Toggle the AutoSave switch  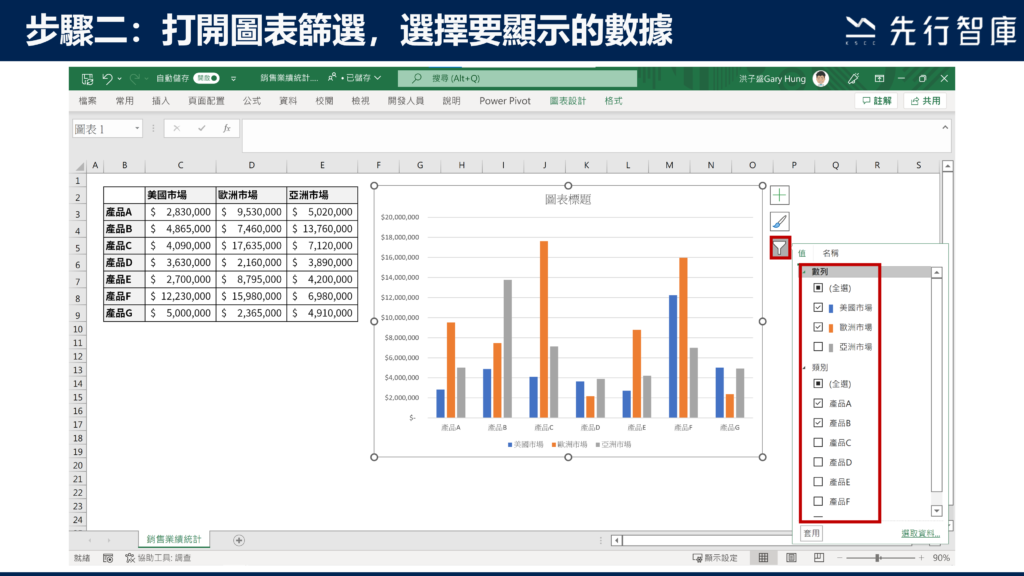tap(206, 78)
